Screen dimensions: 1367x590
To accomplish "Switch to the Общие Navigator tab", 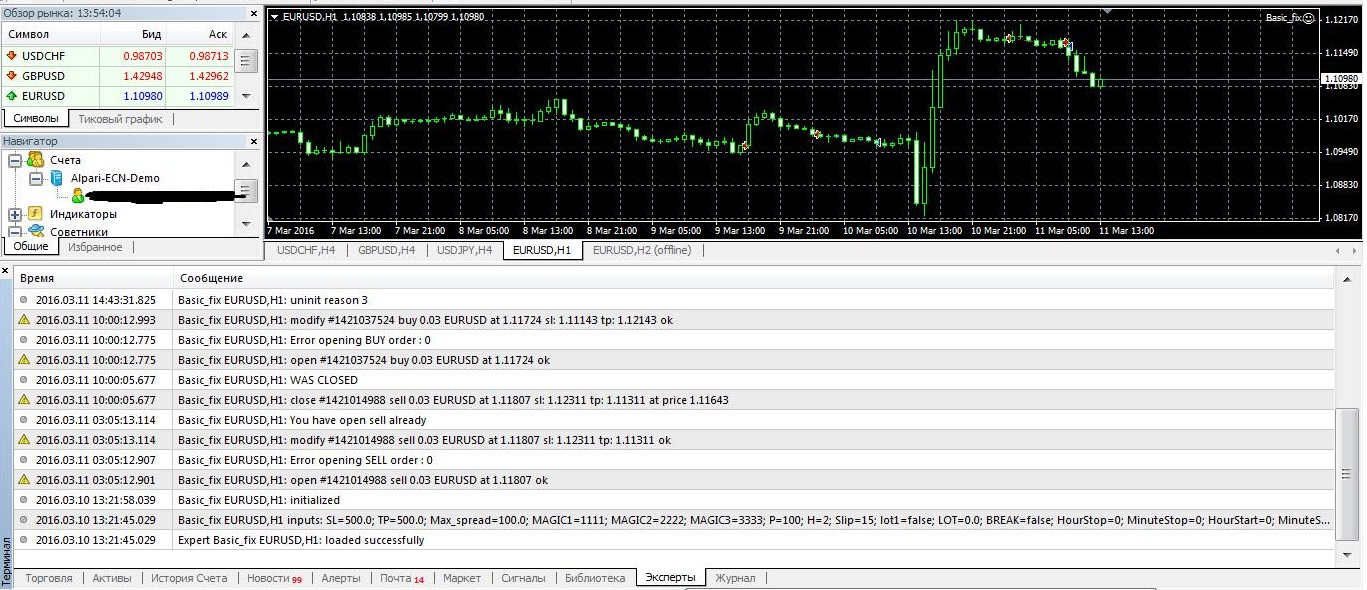I will 31,247.
